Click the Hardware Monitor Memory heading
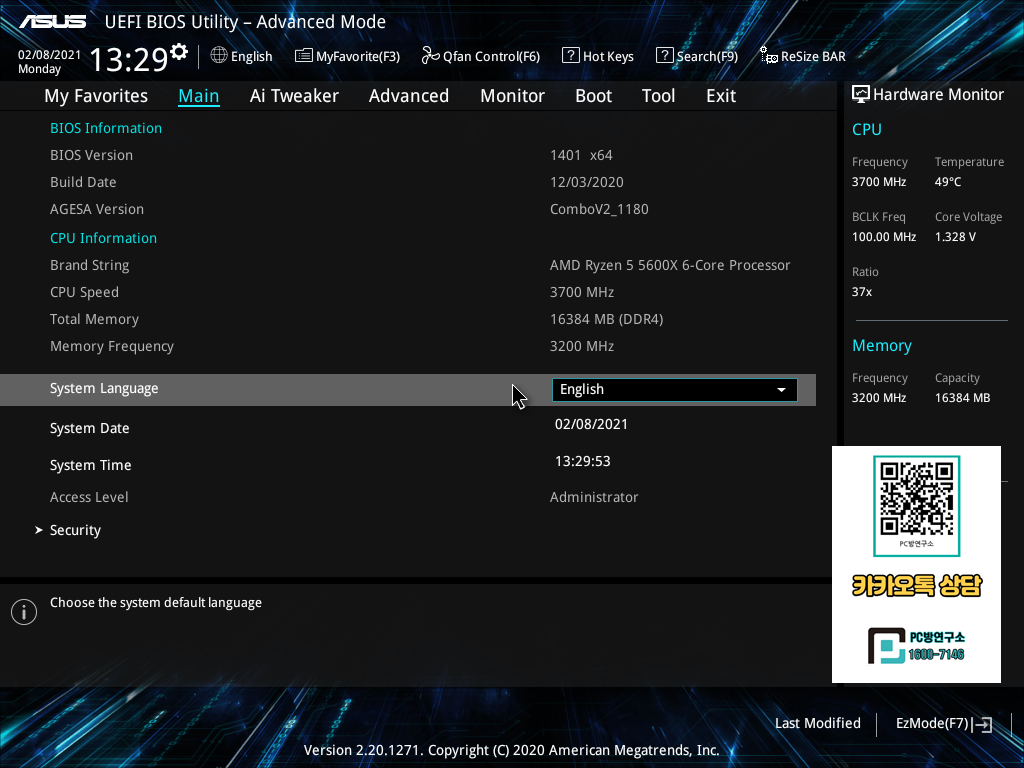This screenshot has height=768, width=1024. [882, 345]
